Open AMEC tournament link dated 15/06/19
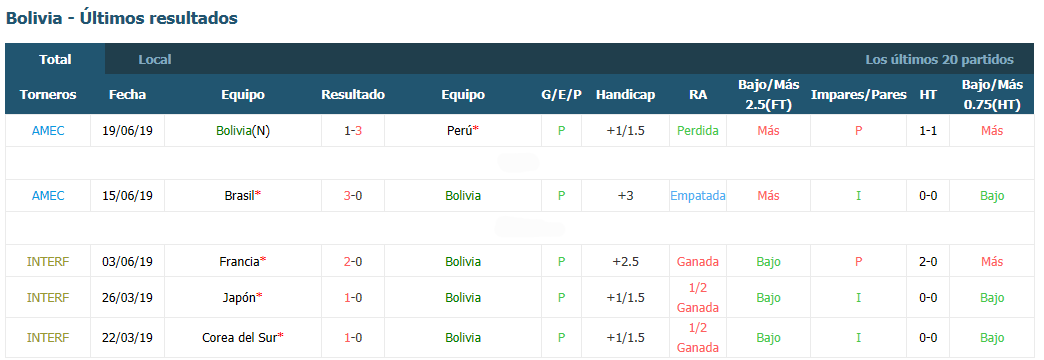Viewport: 1044px width, 360px height. (x=48, y=196)
